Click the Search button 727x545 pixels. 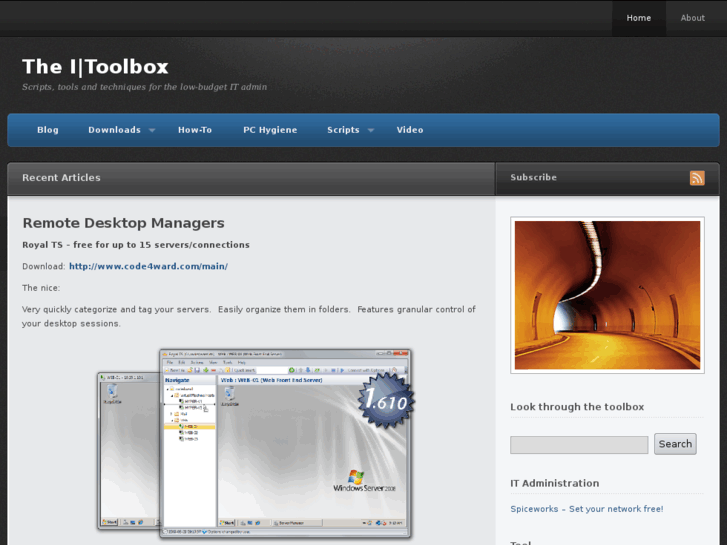click(675, 444)
